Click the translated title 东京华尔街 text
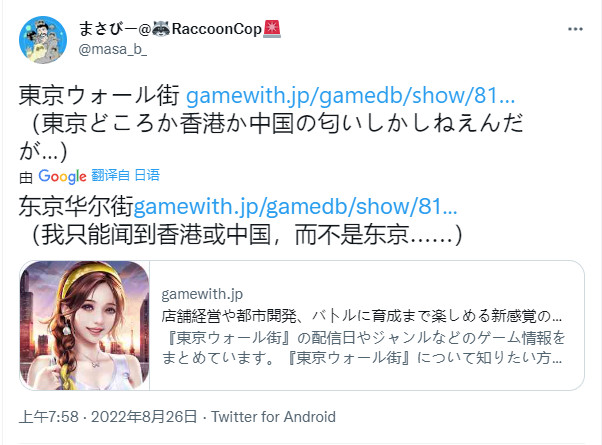This screenshot has width=602, height=445. pos(76,207)
